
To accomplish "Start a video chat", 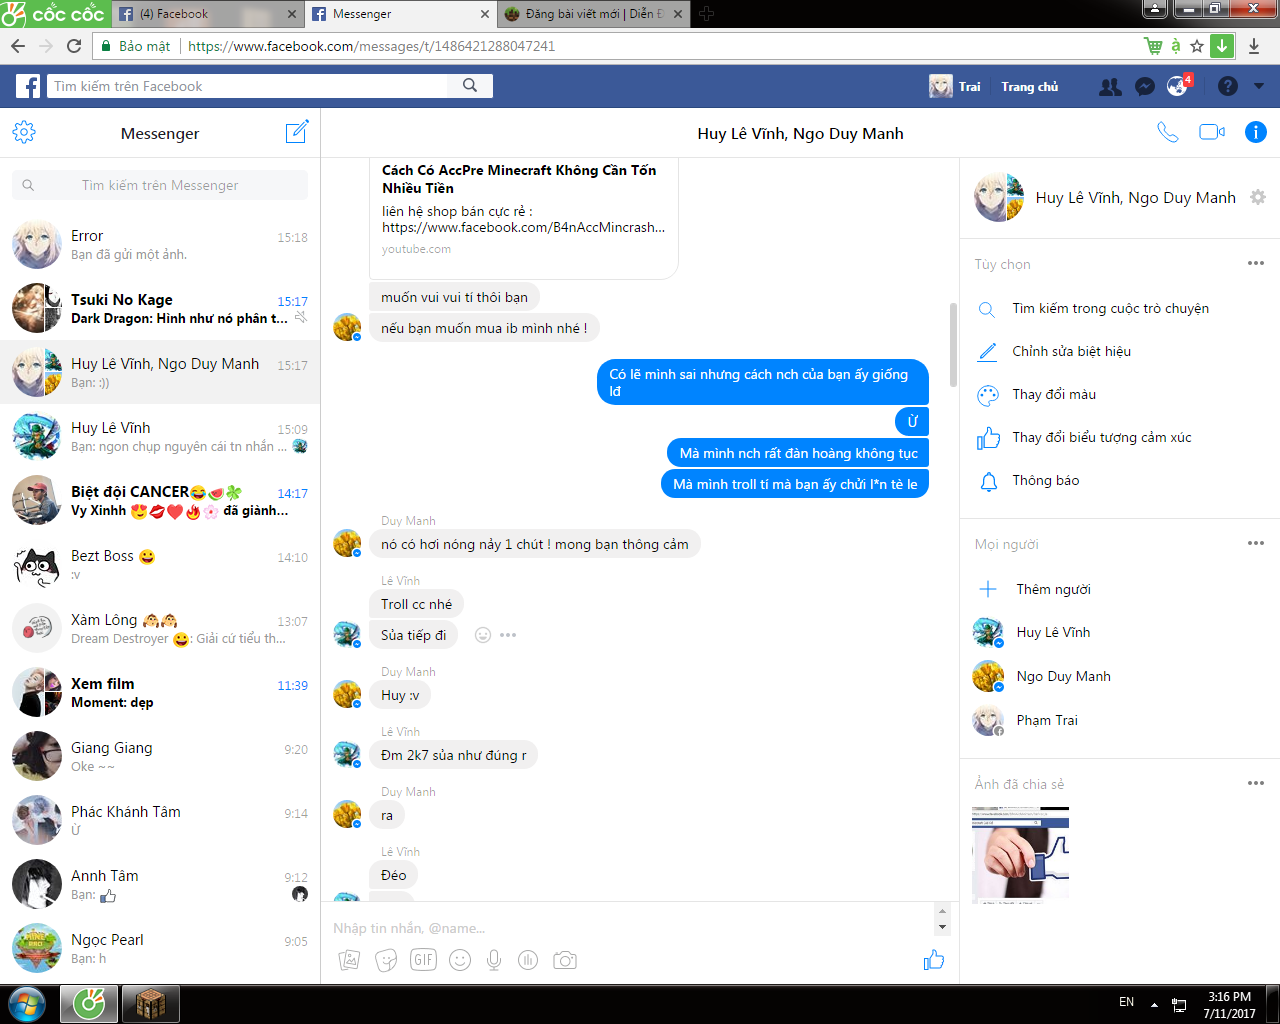I will point(1212,132).
